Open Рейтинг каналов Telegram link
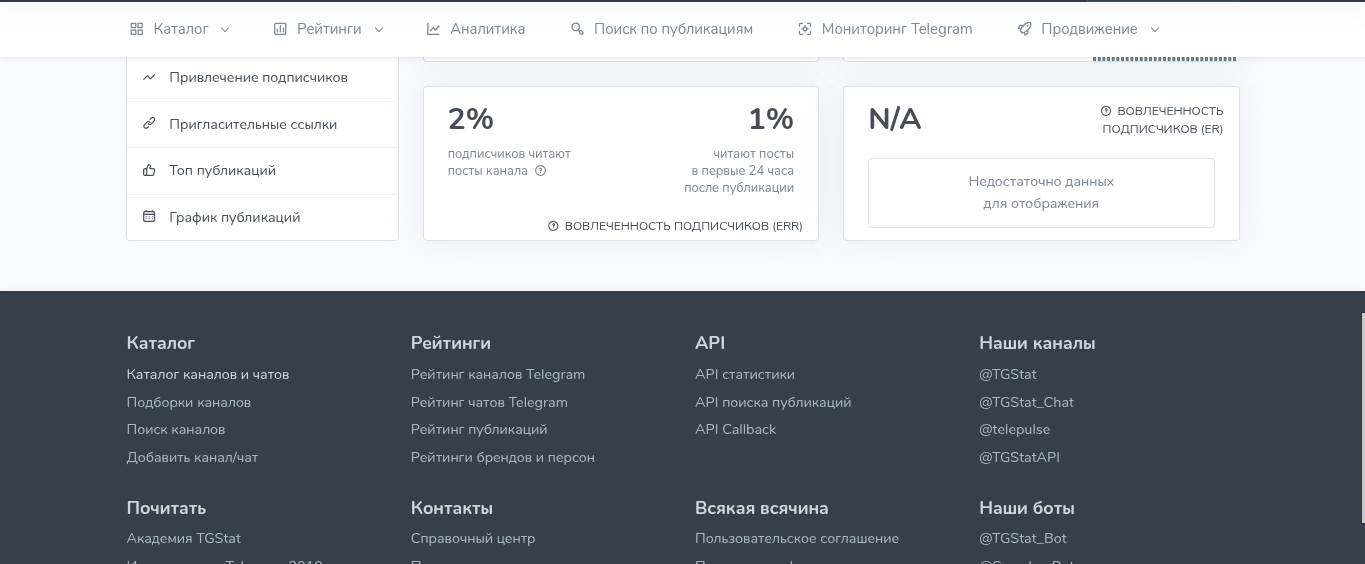Viewport: 1365px width, 564px height. [x=498, y=375]
